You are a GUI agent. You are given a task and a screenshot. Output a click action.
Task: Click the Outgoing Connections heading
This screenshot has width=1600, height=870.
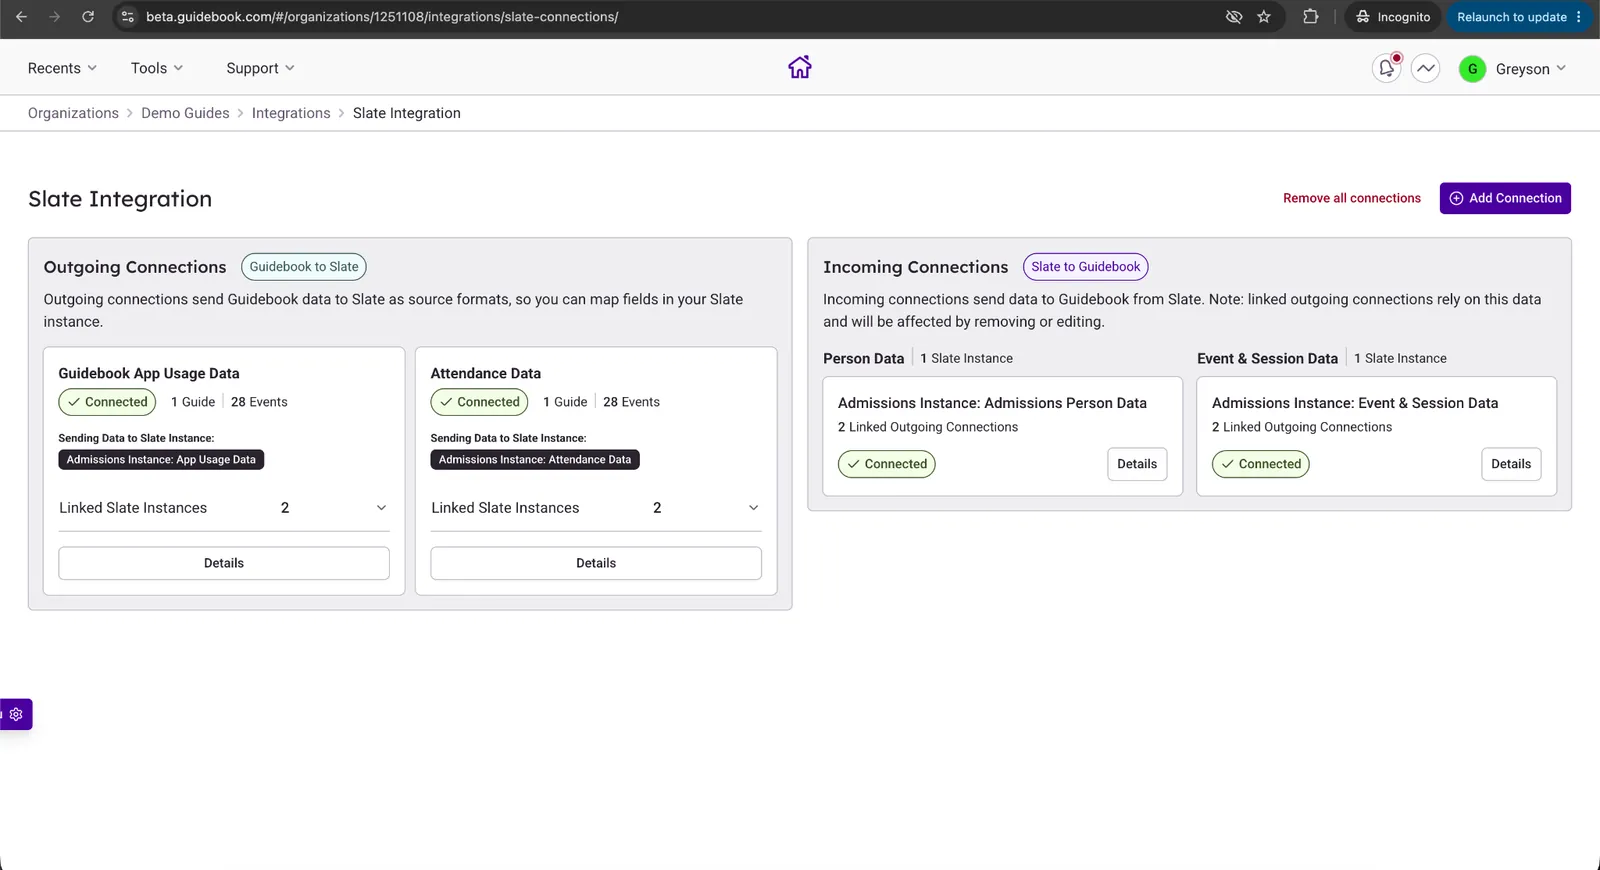click(135, 267)
